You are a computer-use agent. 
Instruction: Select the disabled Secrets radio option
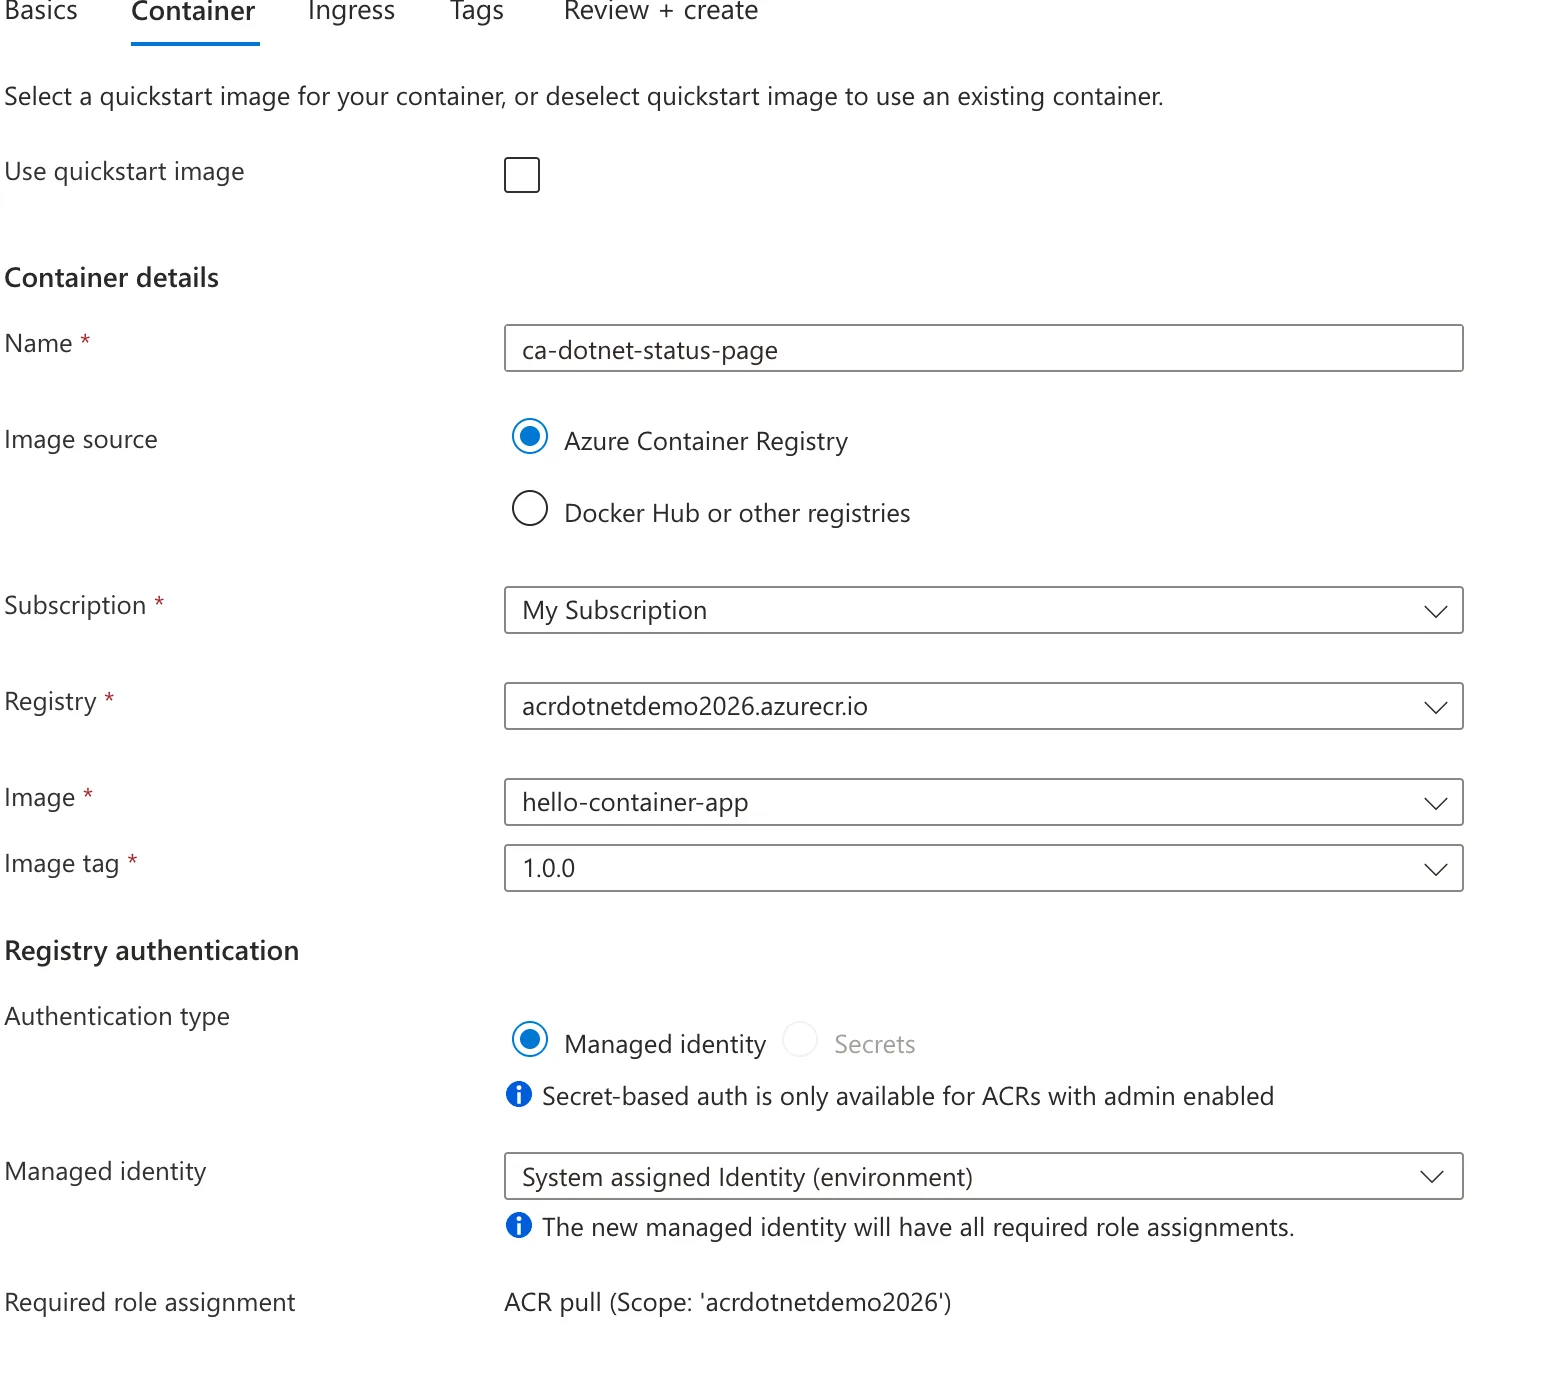point(800,1040)
